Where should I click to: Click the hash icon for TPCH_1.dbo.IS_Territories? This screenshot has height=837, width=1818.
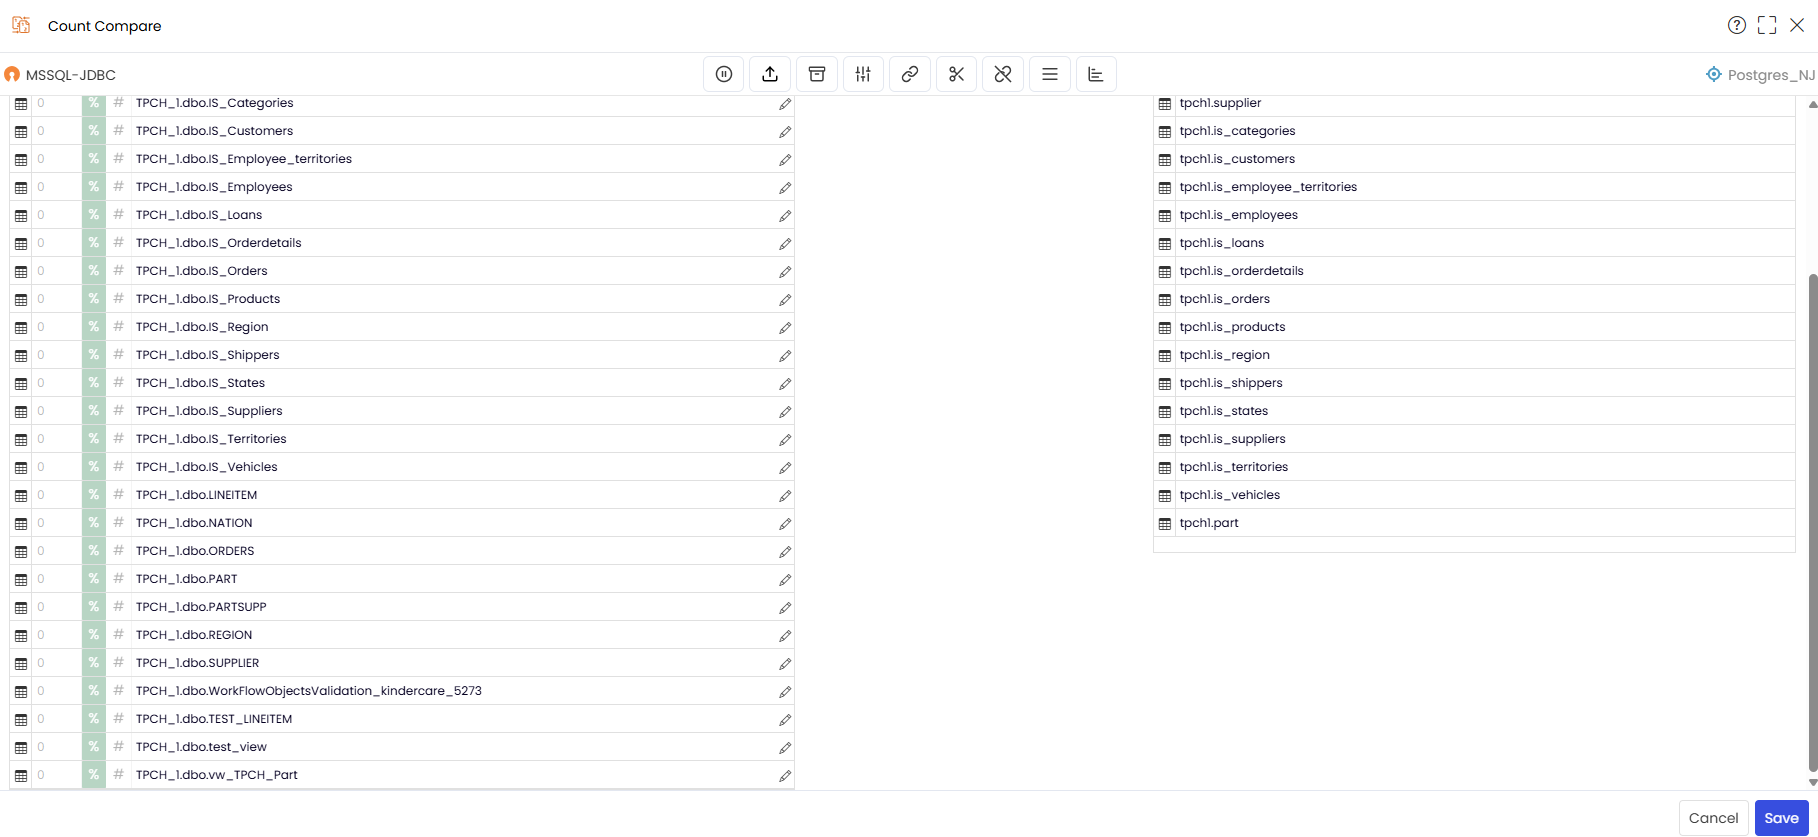click(118, 438)
